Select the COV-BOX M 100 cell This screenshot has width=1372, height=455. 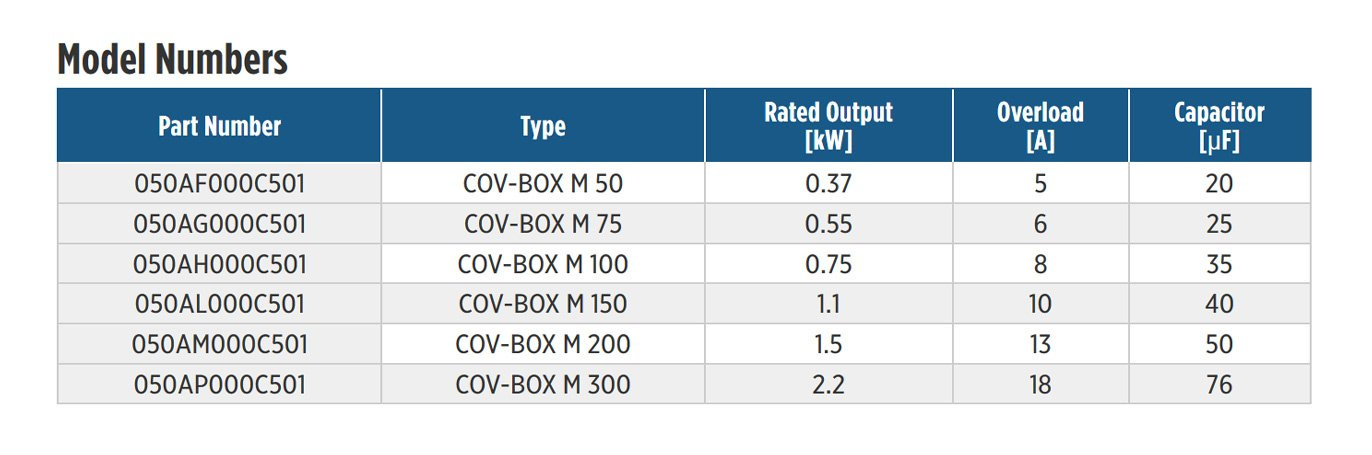point(543,264)
